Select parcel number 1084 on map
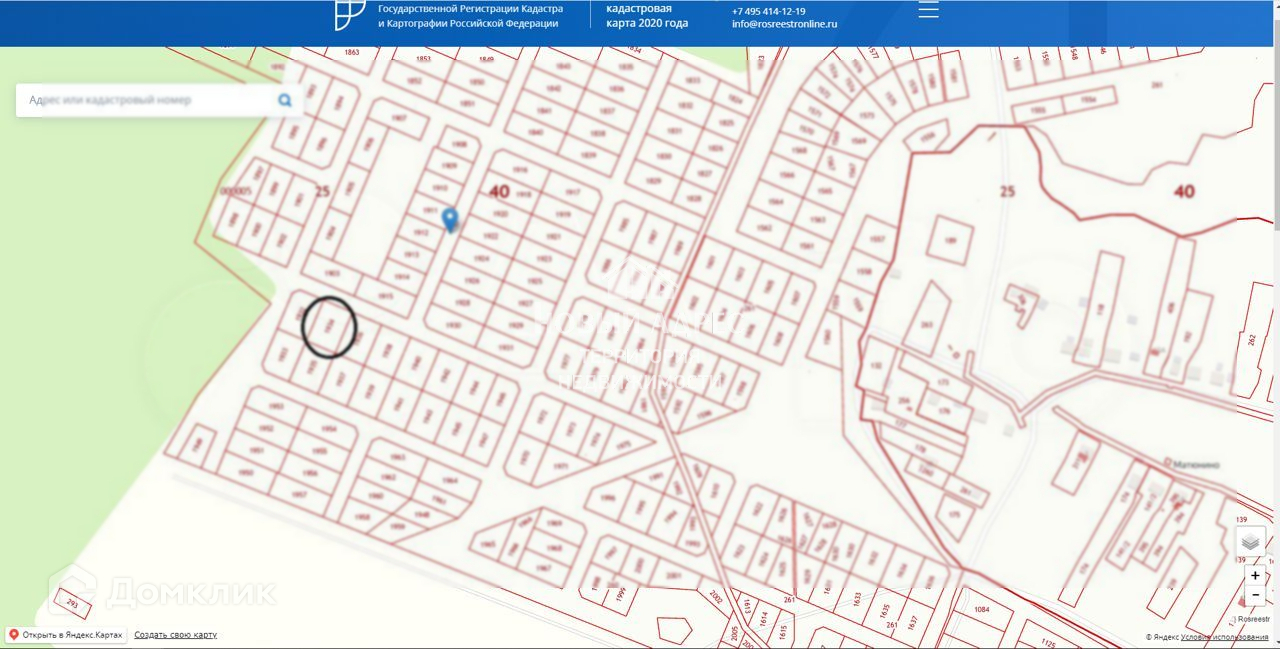The image size is (1280, 649). pyautogui.click(x=981, y=609)
